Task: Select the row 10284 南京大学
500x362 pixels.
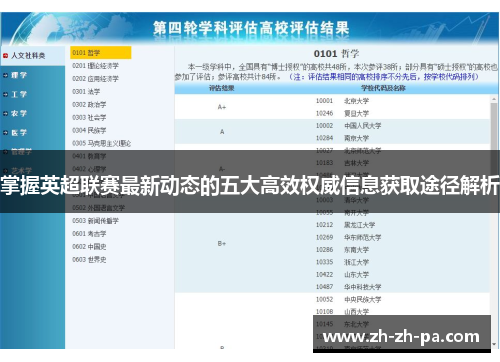Action: 342,138
